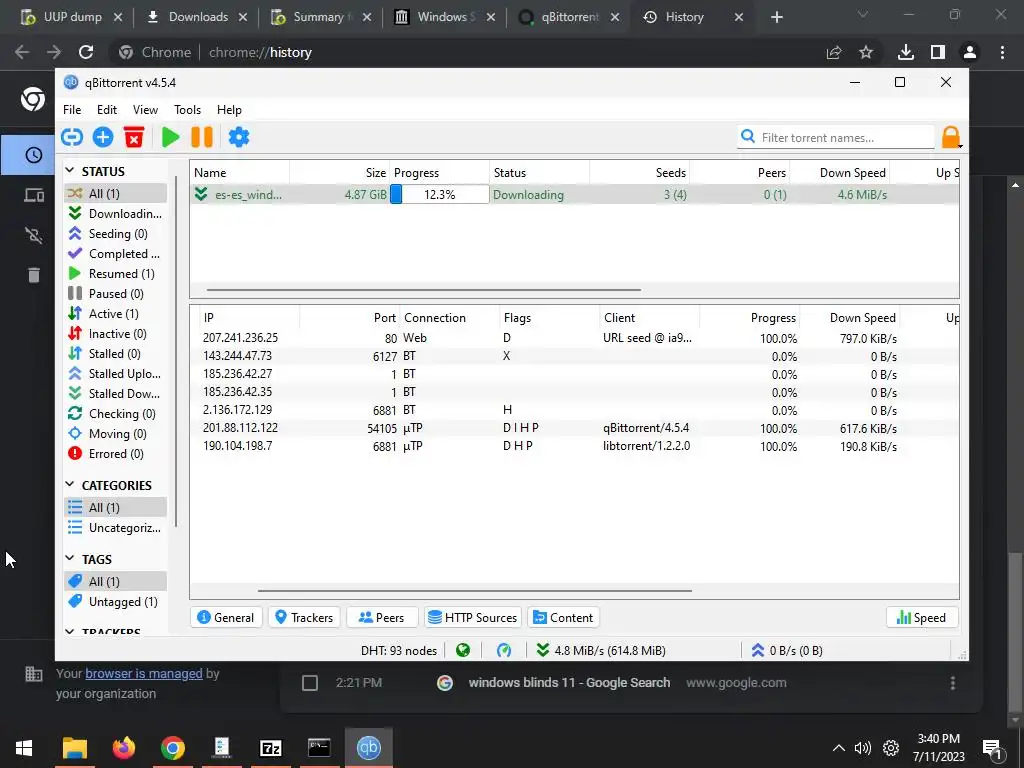Switch to Peers tab
Image resolution: width=1024 pixels, height=768 pixels.
click(381, 617)
